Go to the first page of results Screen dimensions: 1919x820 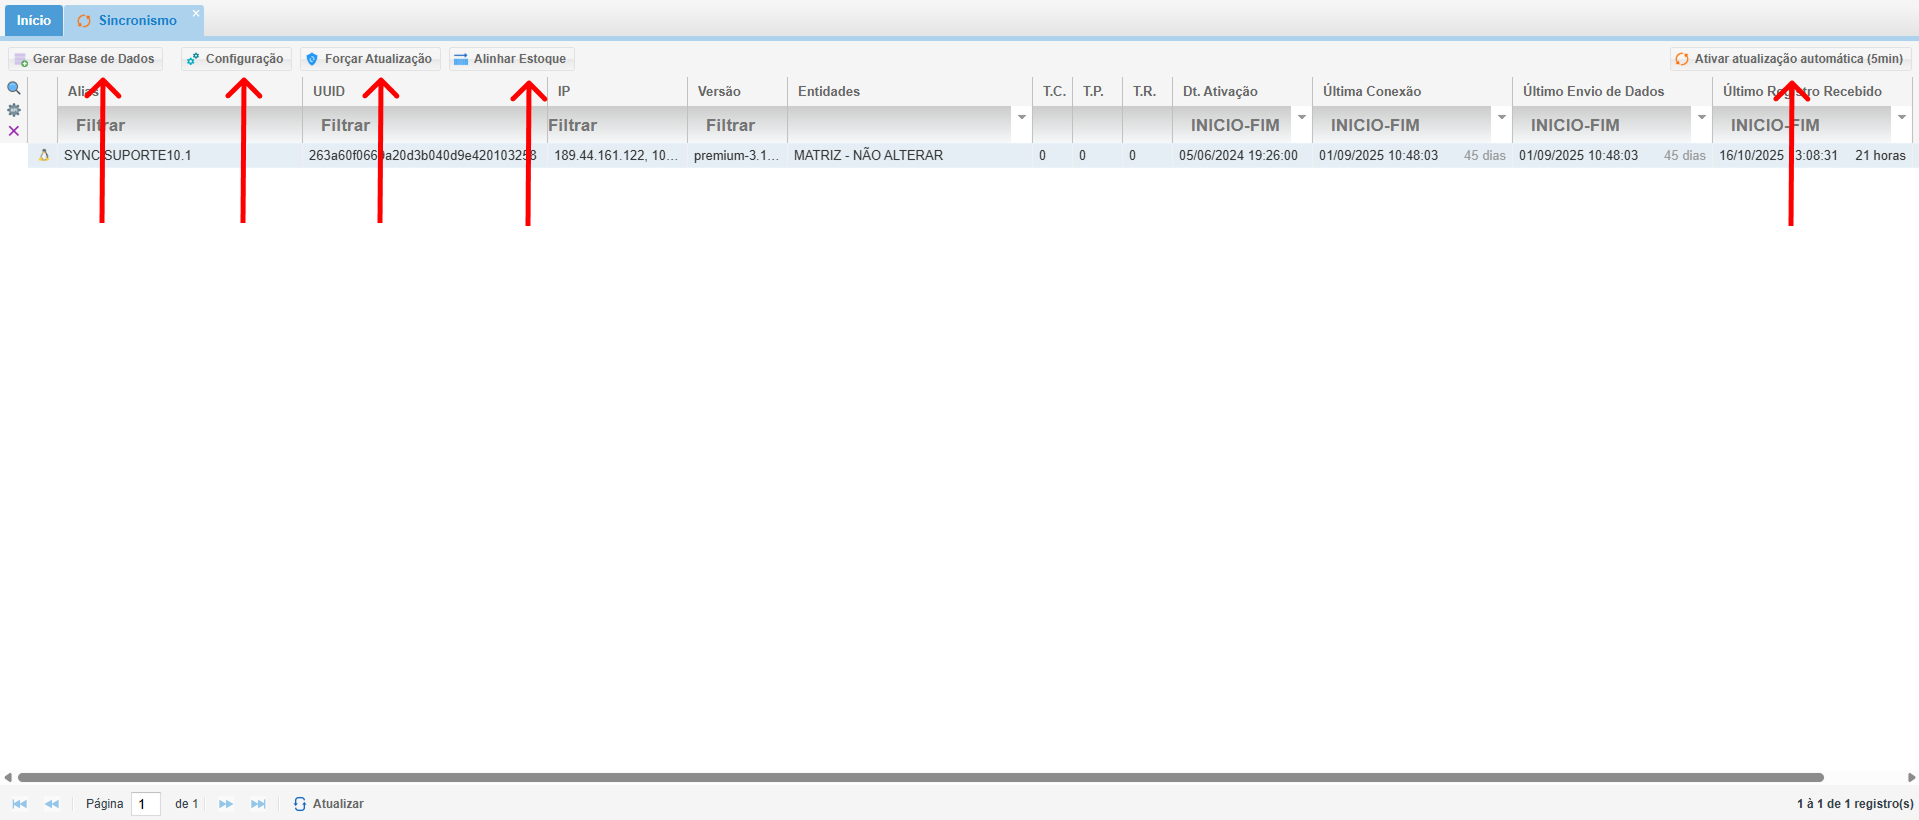[19, 804]
